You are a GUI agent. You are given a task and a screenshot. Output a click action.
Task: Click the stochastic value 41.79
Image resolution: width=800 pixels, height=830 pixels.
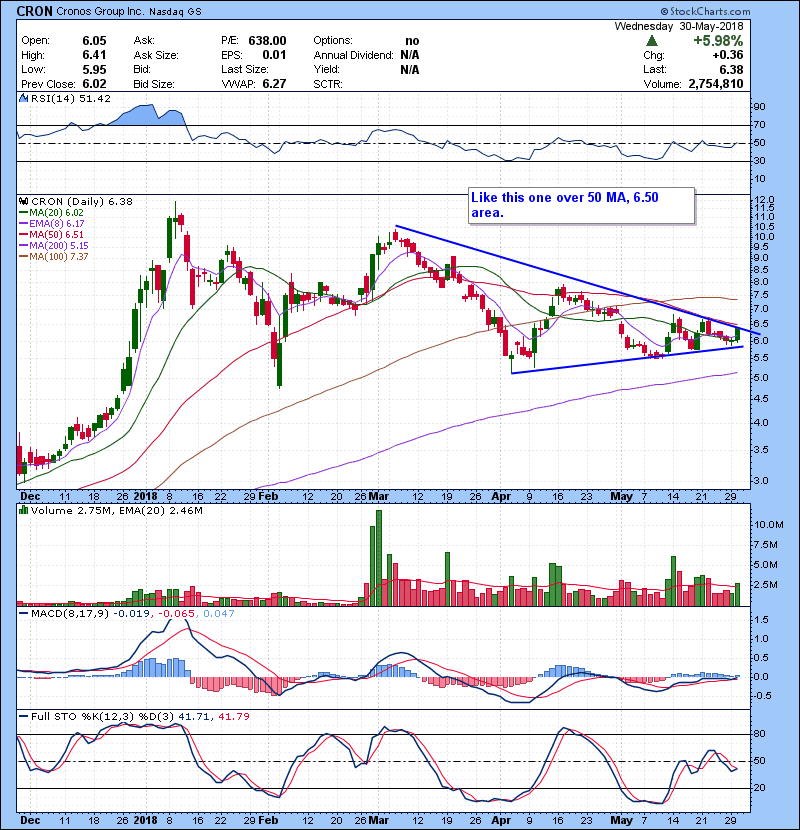coord(233,716)
